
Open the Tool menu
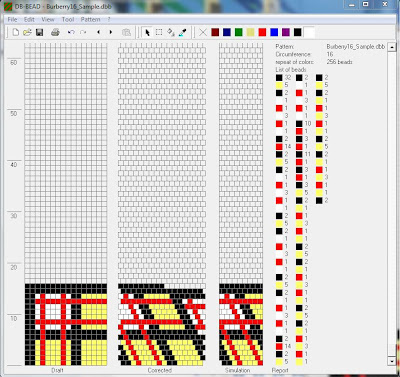click(68, 19)
